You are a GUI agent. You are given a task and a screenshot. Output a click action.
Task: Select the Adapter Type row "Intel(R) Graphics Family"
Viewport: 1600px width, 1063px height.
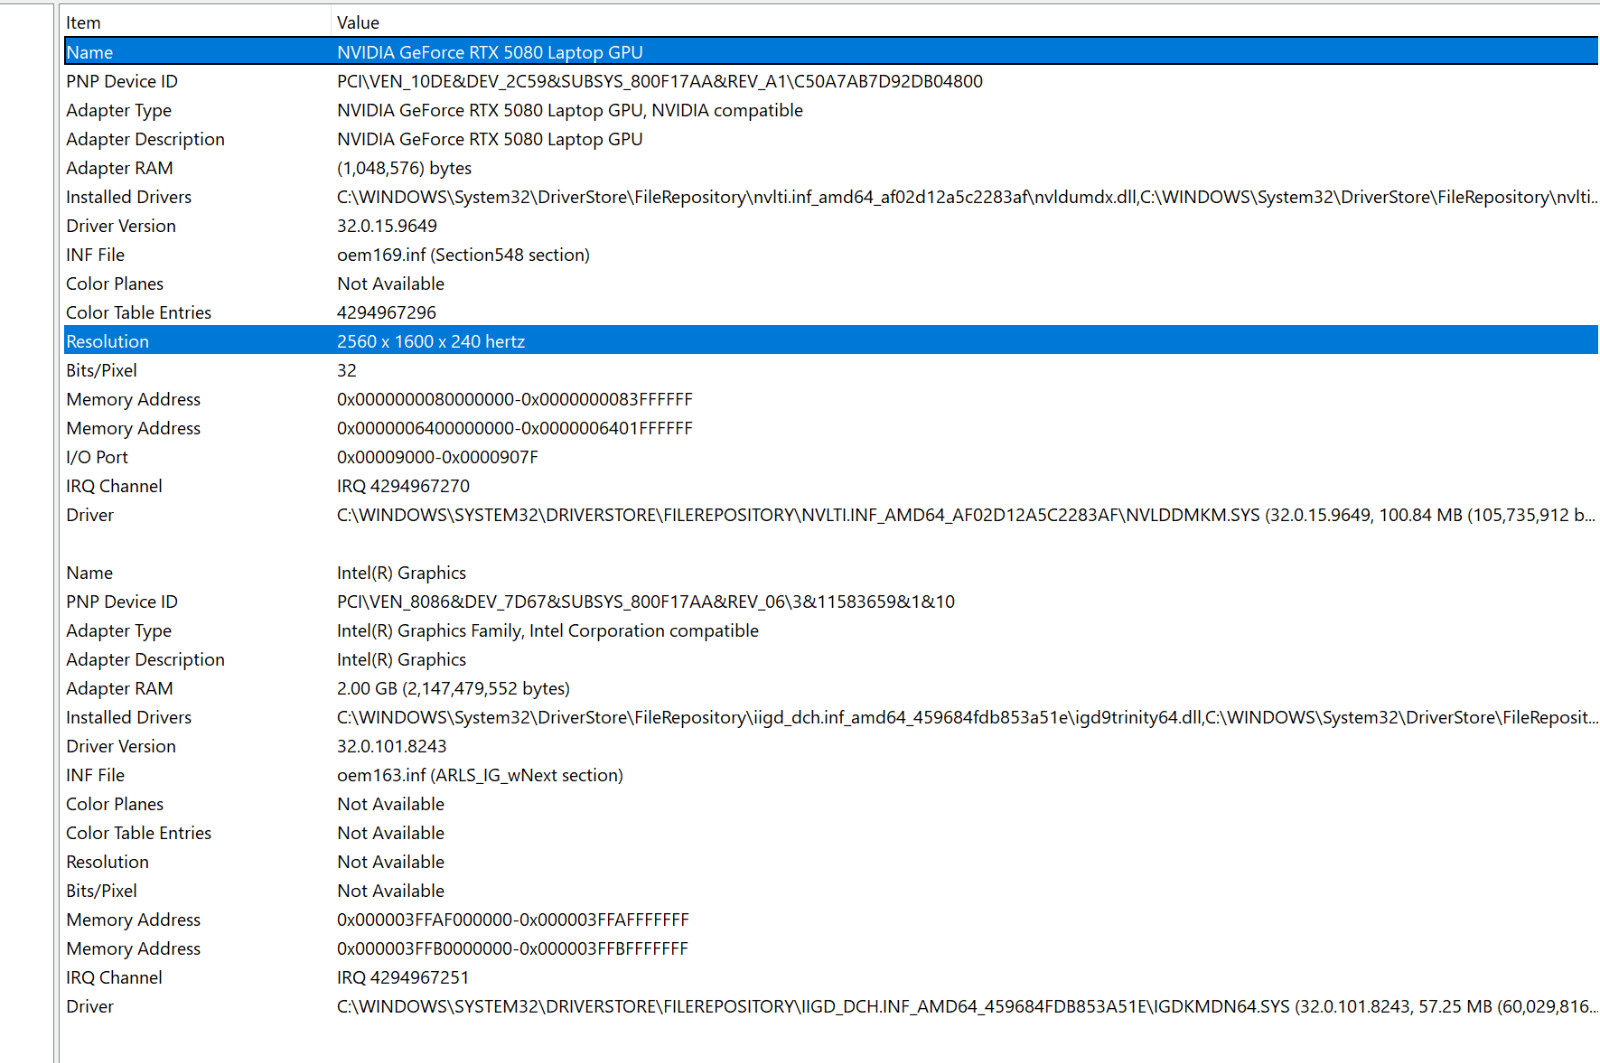click(x=831, y=631)
